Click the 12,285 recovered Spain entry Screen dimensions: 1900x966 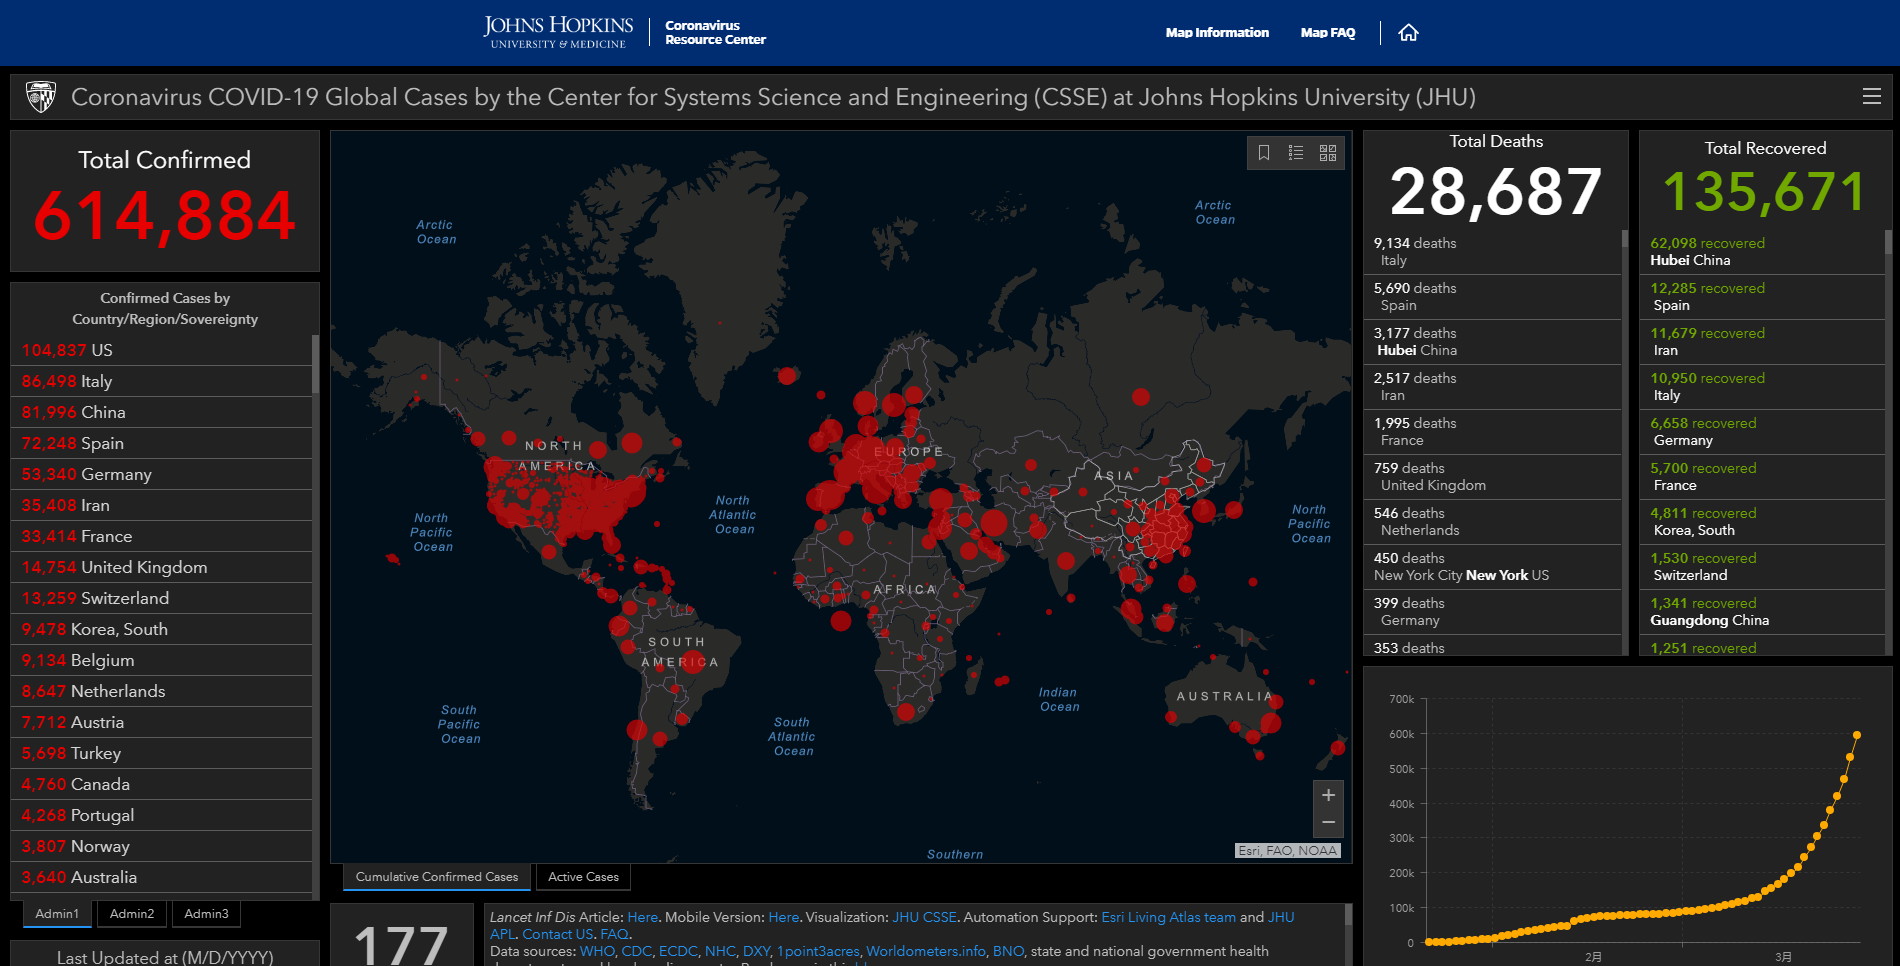pos(1762,297)
